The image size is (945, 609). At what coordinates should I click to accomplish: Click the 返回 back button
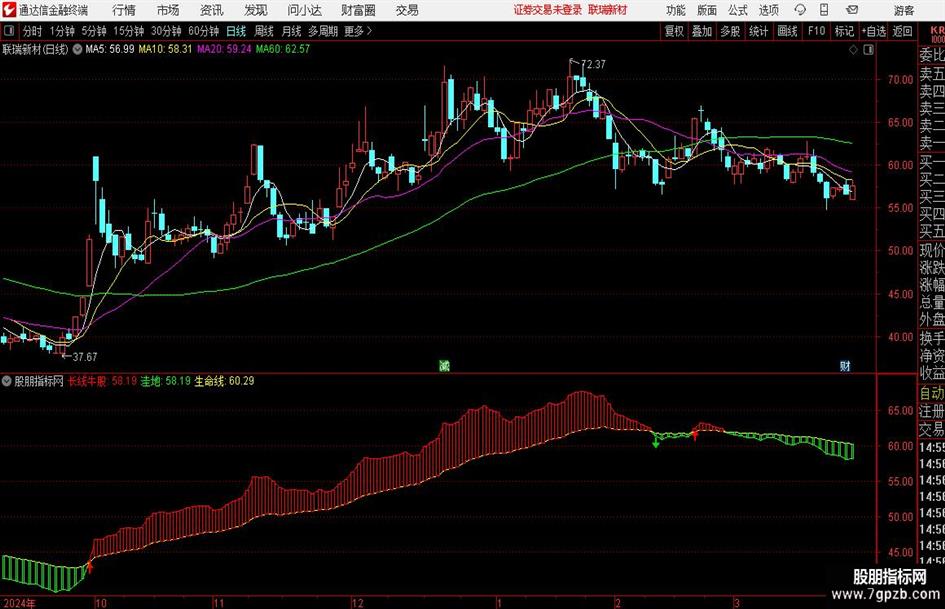tap(902, 31)
